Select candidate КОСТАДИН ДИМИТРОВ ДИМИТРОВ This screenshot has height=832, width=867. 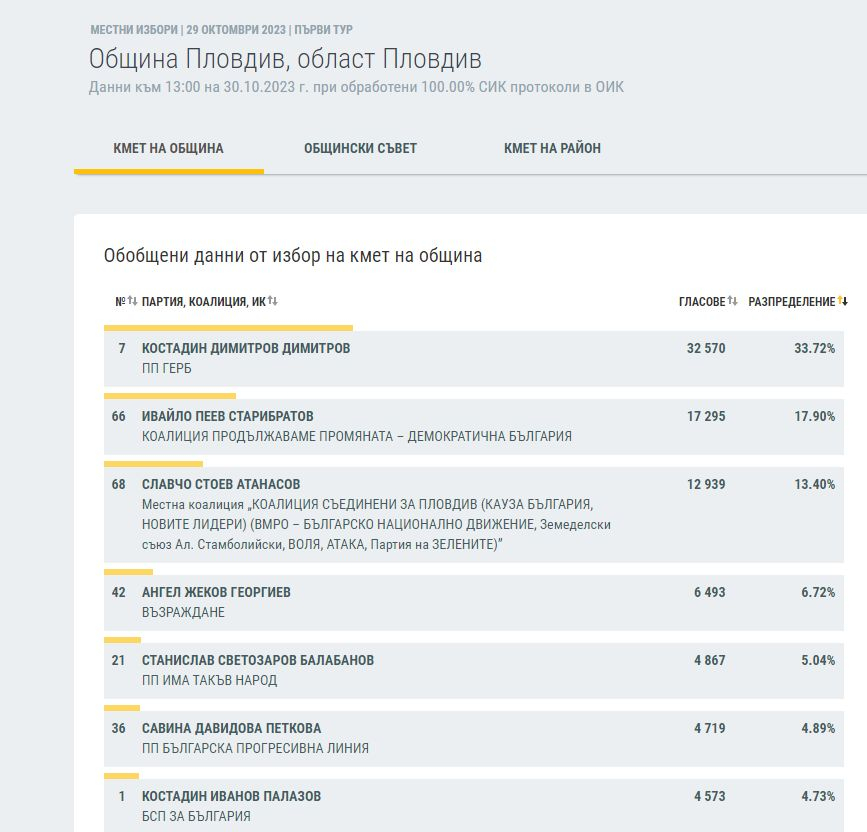point(246,348)
